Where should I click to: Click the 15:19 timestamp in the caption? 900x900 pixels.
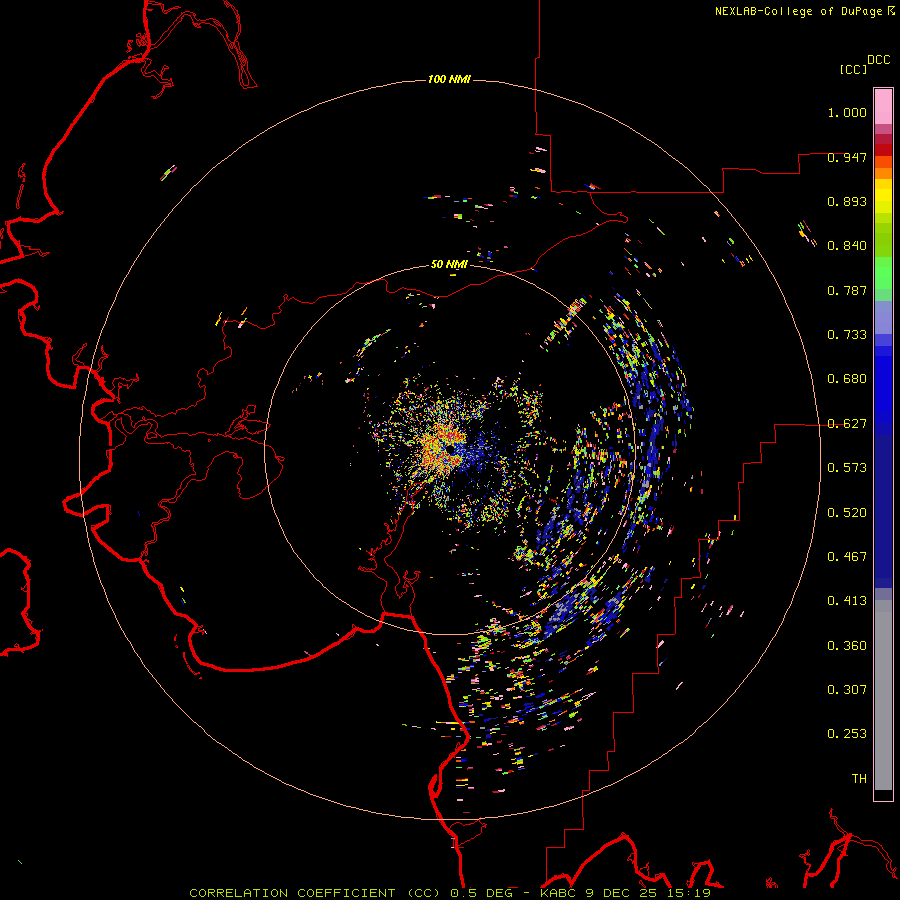(690, 893)
